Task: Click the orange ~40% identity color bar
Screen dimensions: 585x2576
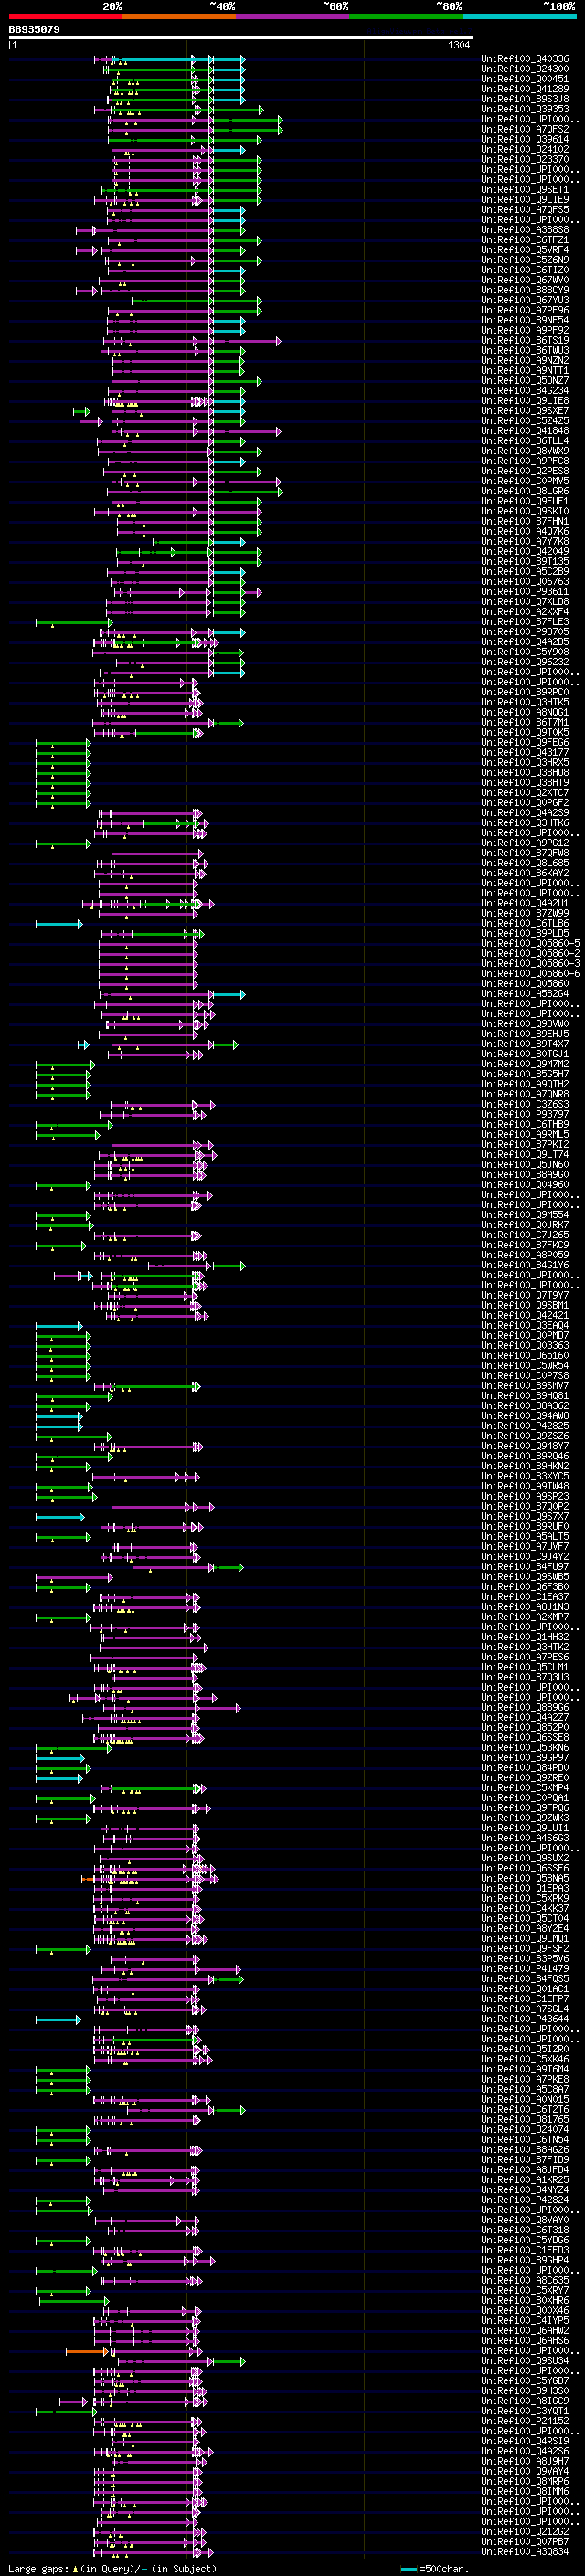Action: (179, 16)
